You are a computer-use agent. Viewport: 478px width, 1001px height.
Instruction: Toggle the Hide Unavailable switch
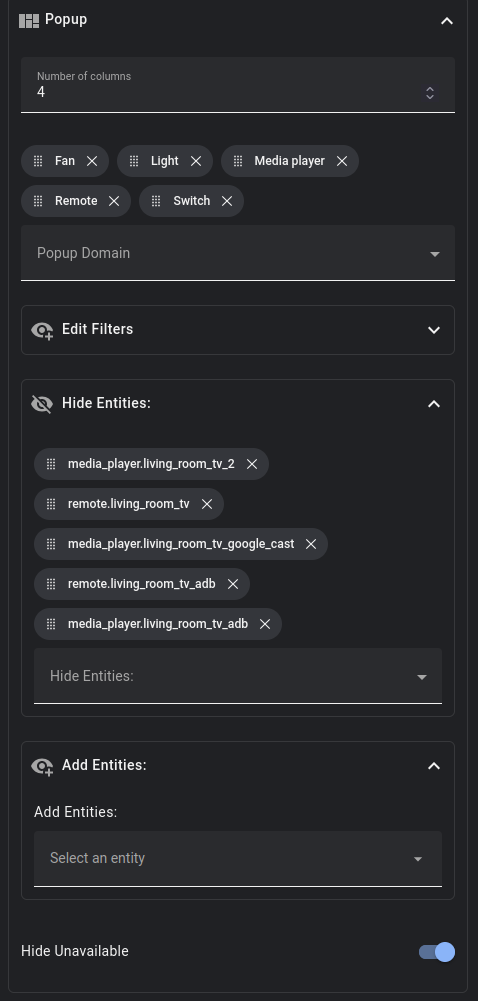437,952
